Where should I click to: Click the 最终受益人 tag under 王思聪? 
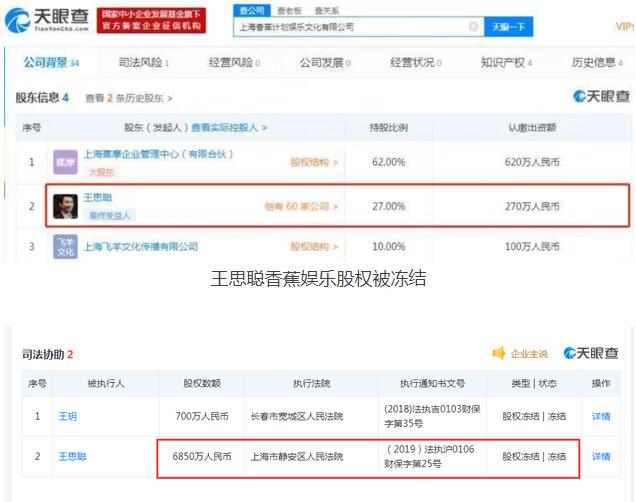110,216
